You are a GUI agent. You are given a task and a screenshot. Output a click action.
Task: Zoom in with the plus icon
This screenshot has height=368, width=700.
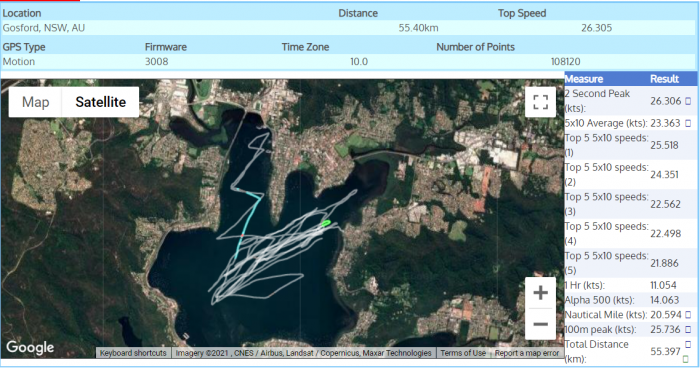coord(540,293)
